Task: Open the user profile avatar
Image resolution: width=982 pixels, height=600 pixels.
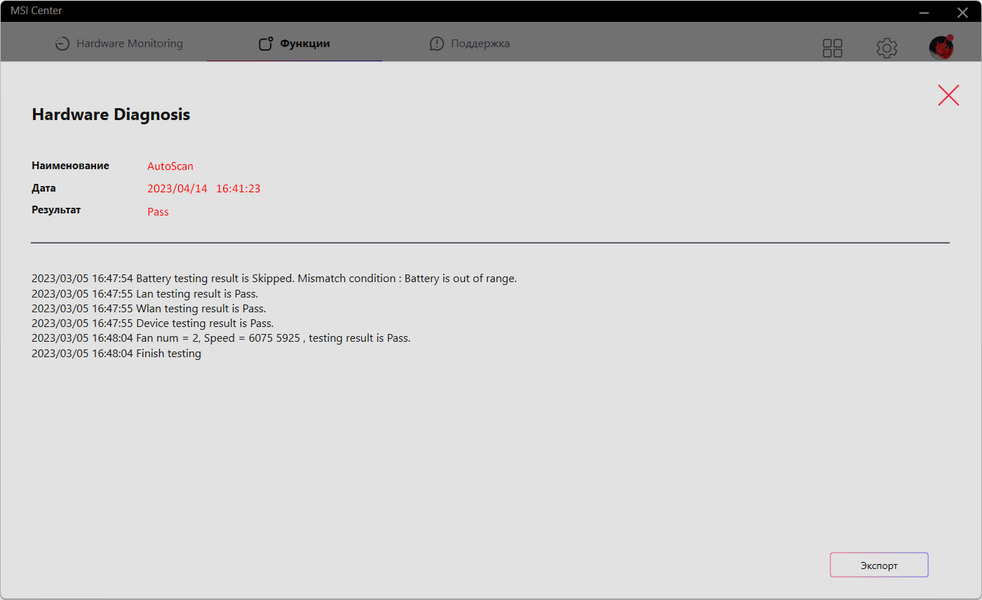Action: pyautogui.click(x=941, y=47)
